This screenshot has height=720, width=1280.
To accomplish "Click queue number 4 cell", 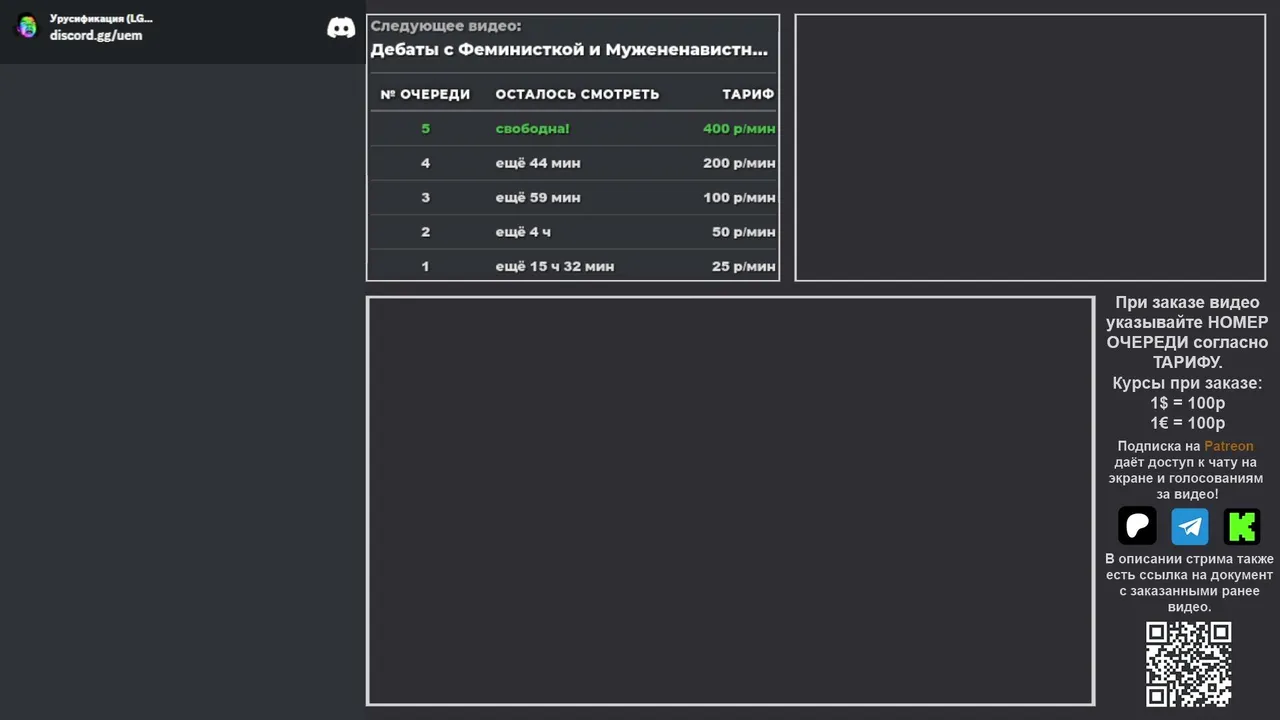I will click(425, 163).
